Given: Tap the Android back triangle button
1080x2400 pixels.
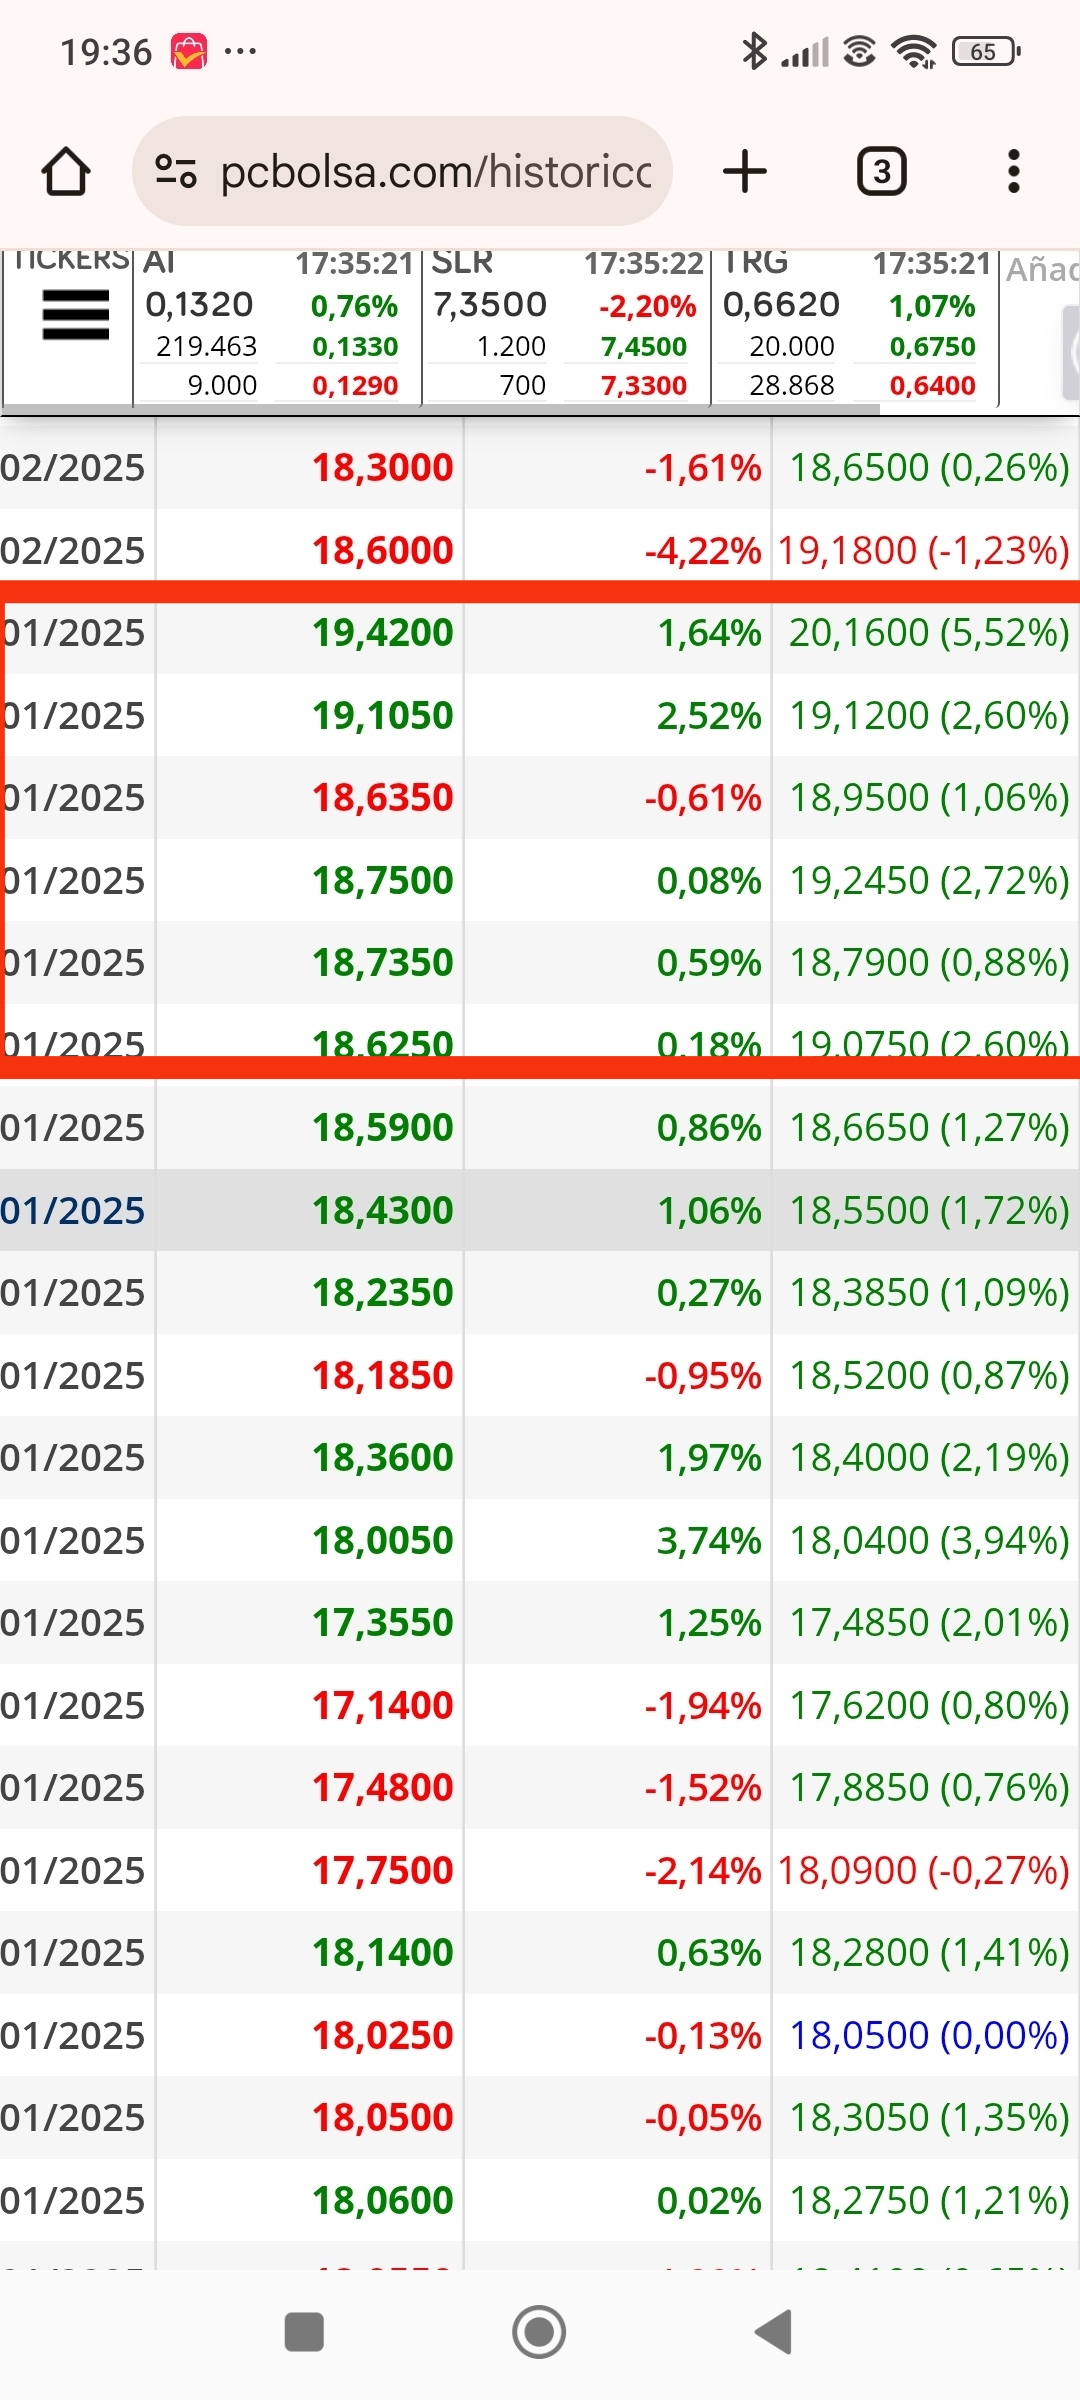Looking at the screenshot, I should click(773, 2332).
